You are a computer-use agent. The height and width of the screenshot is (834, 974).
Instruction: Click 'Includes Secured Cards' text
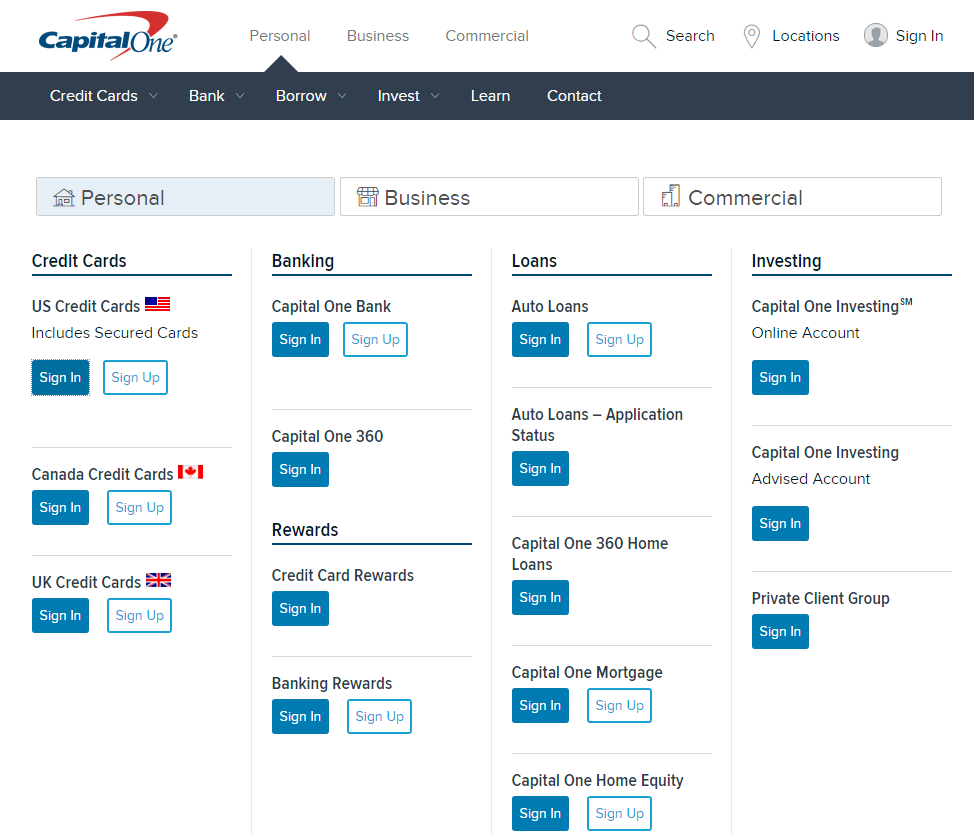click(115, 333)
